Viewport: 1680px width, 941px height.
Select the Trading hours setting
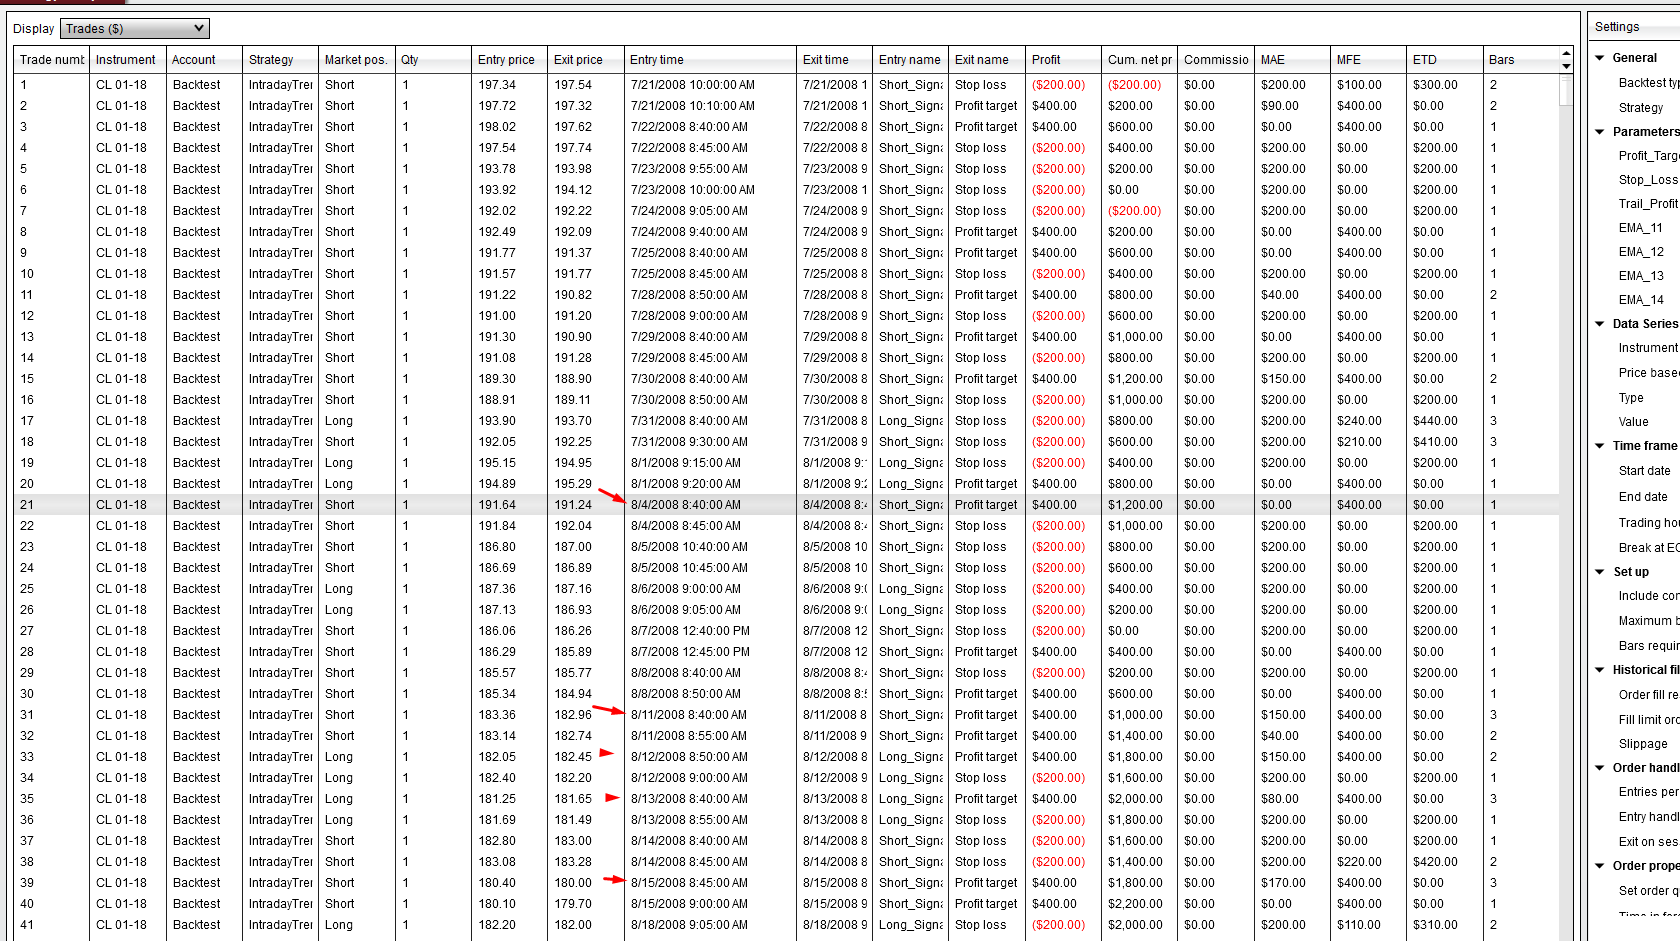(1649, 523)
